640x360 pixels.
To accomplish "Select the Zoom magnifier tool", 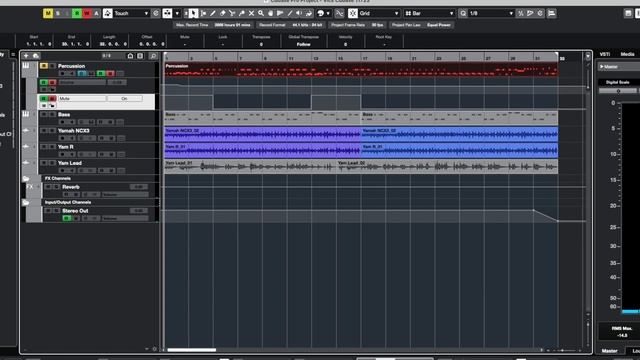I will (261, 13).
